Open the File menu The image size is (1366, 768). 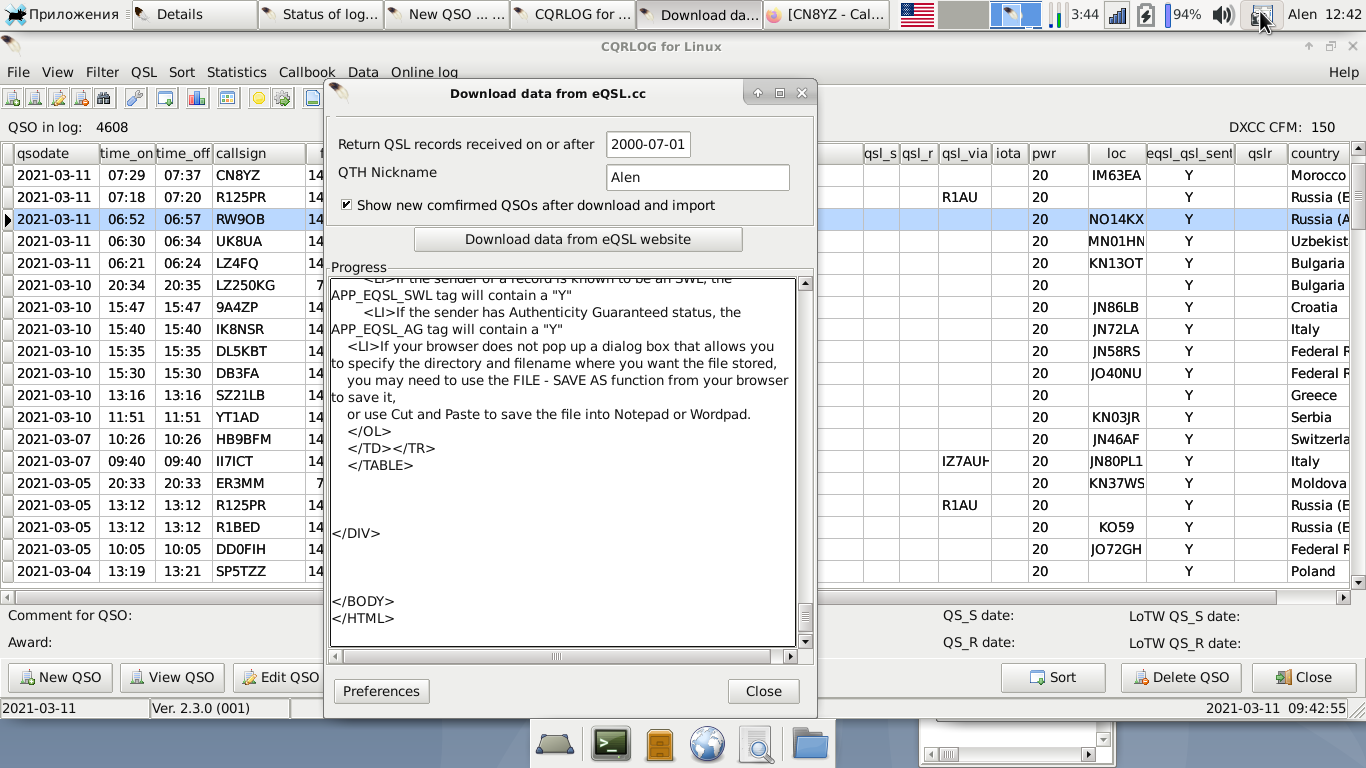18,72
